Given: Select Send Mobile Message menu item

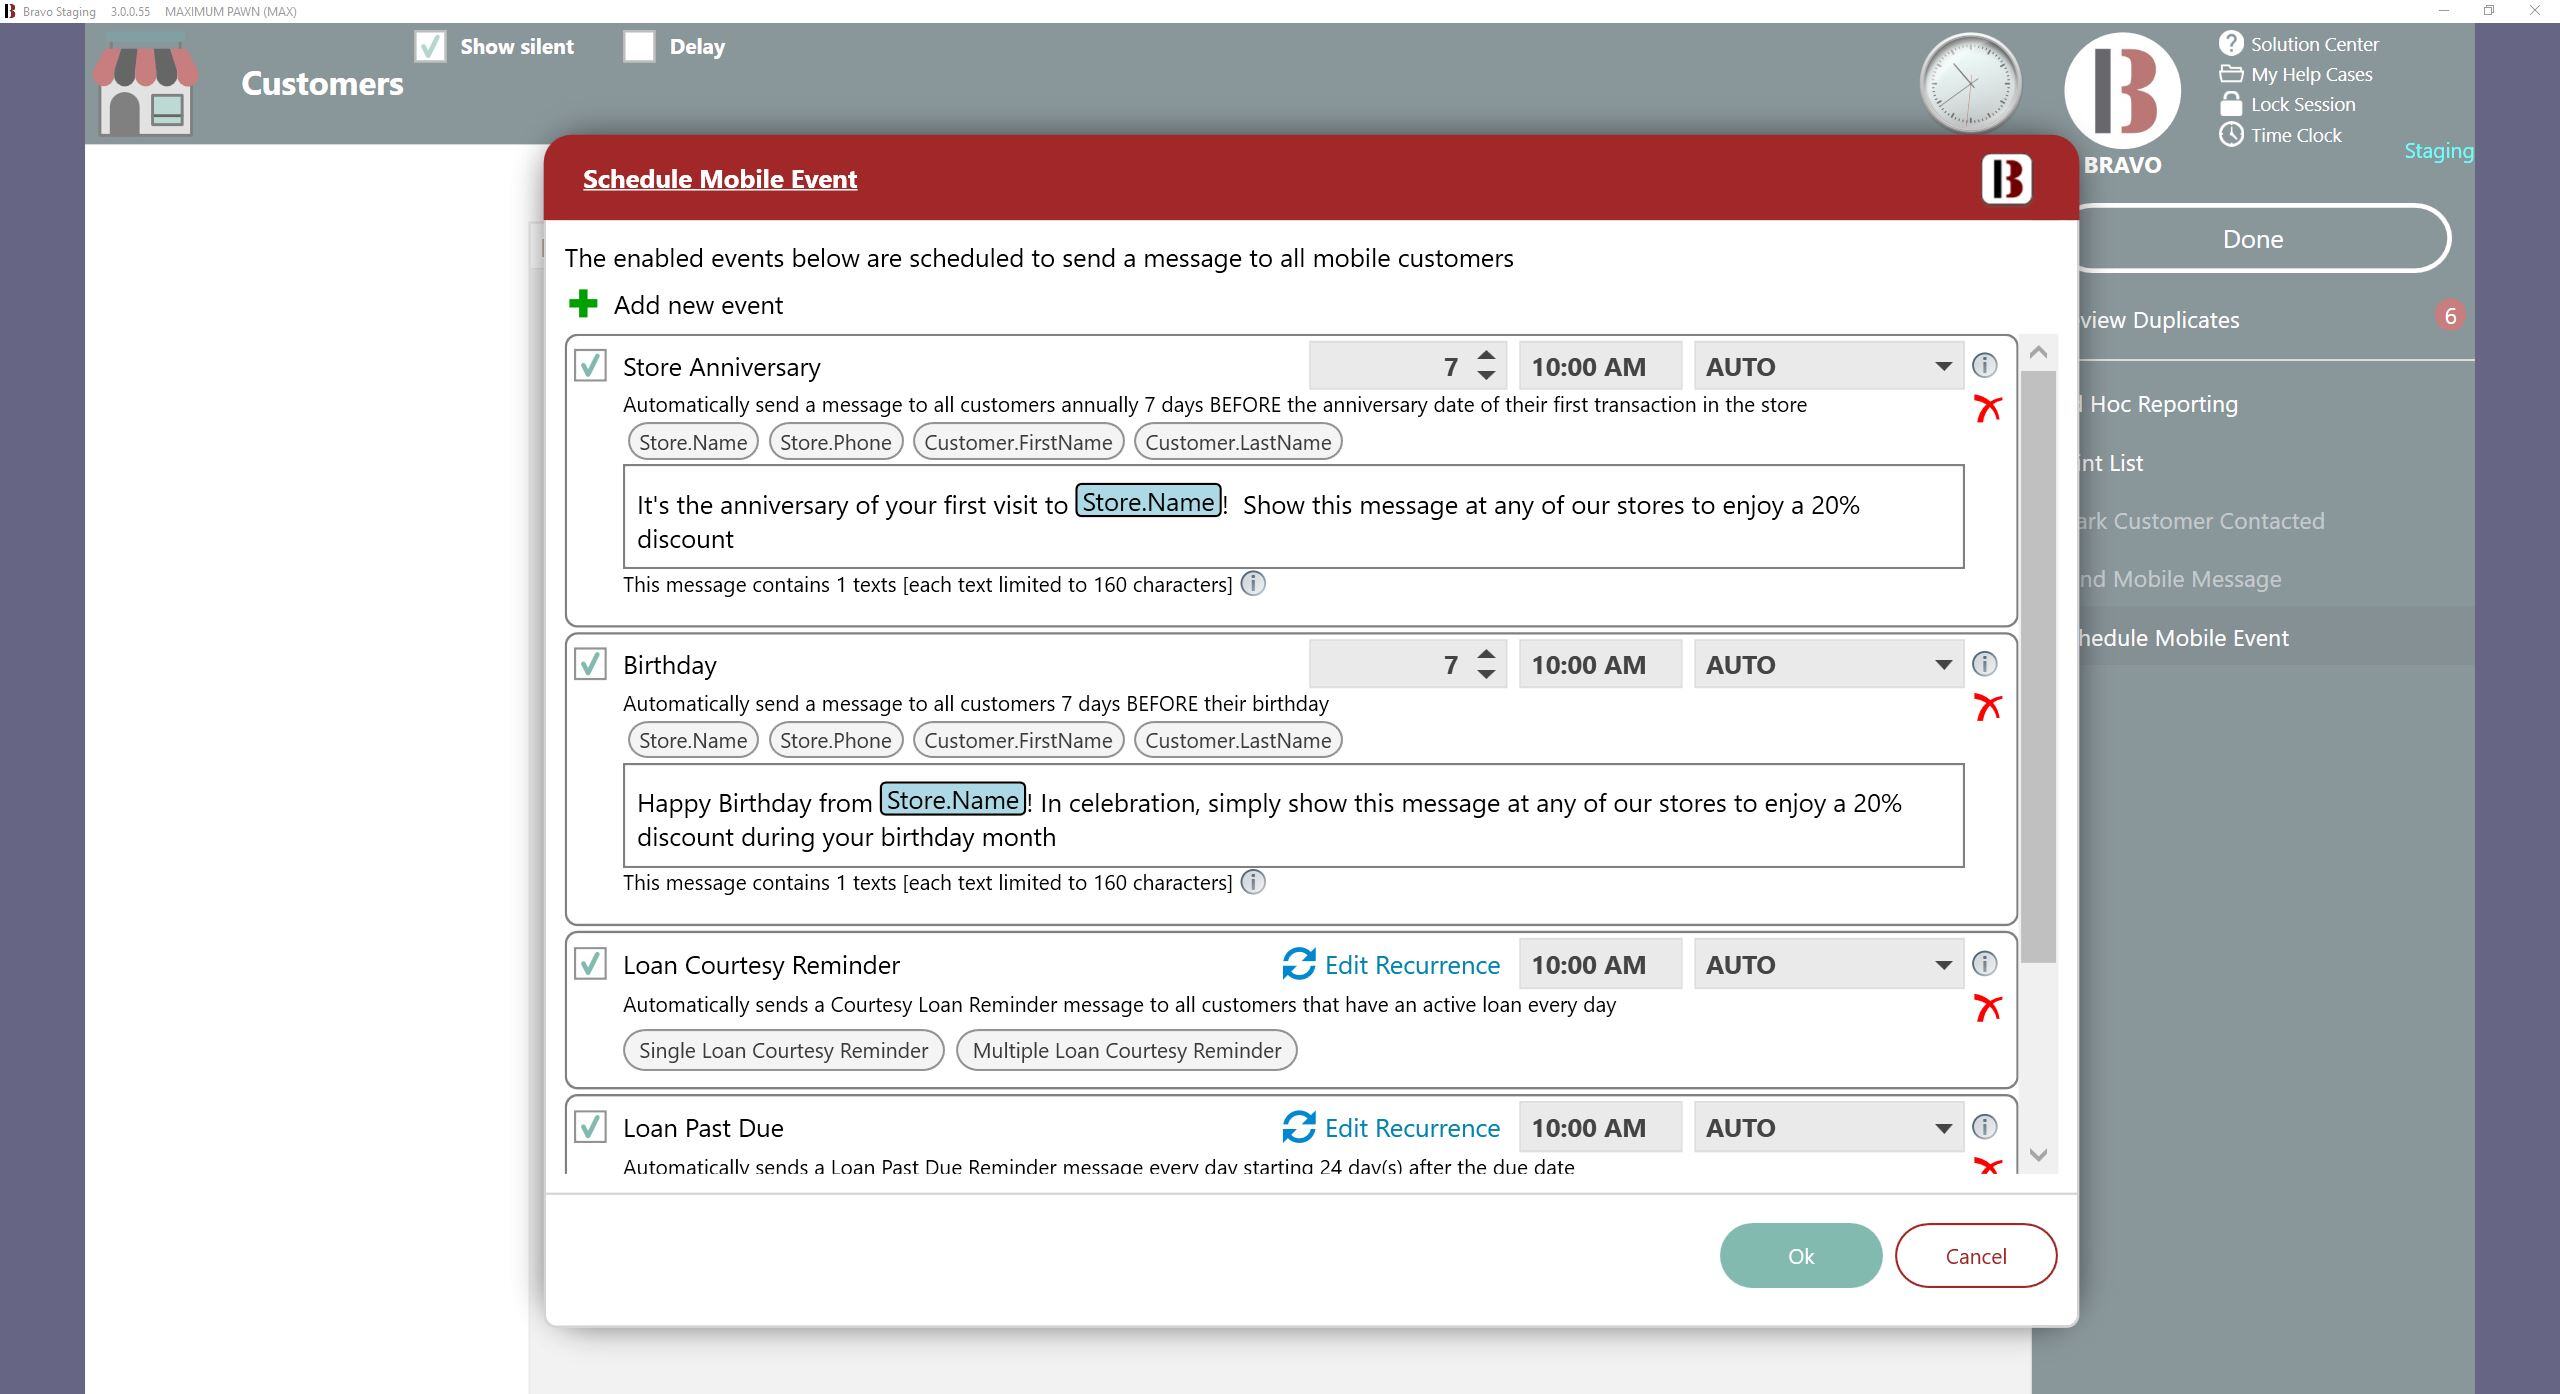Looking at the screenshot, I should click(x=2180, y=579).
